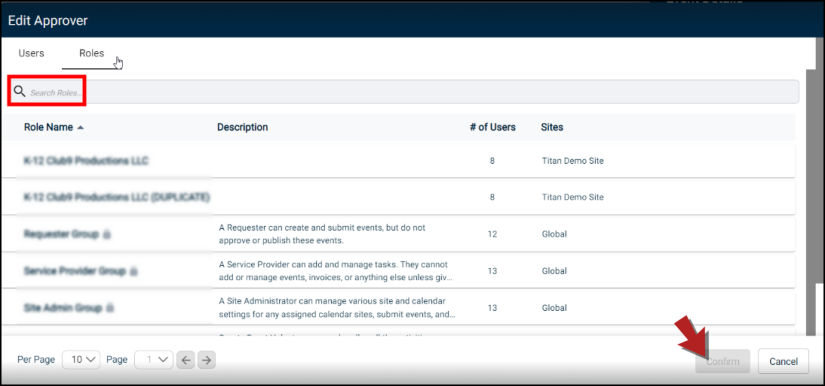The width and height of the screenshot is (825, 386).
Task: Click lock icon beside Requester Group
Action: (x=106, y=234)
